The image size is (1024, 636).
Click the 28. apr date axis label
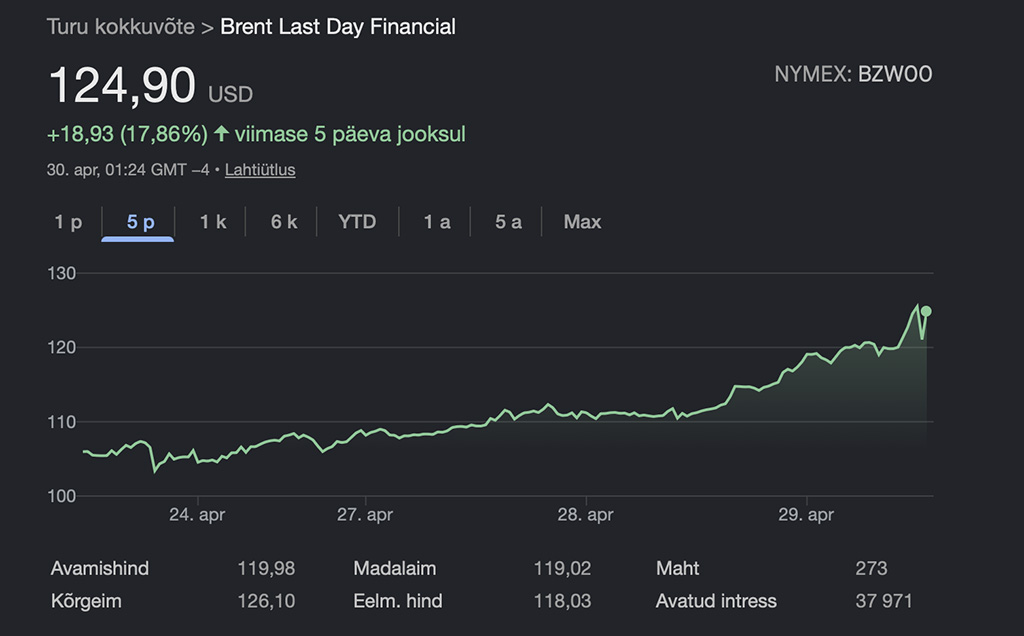coord(585,516)
